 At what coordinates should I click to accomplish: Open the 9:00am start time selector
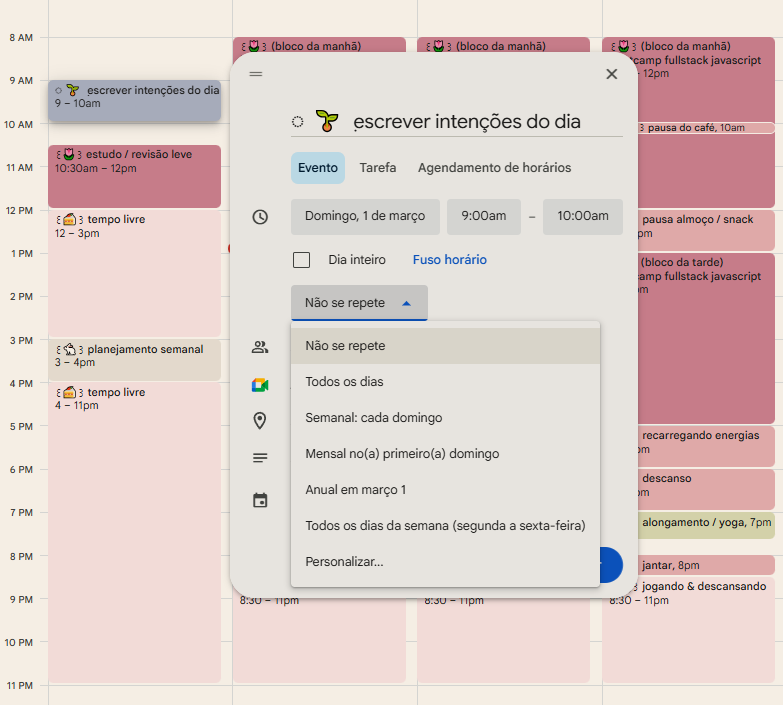[x=483, y=216]
